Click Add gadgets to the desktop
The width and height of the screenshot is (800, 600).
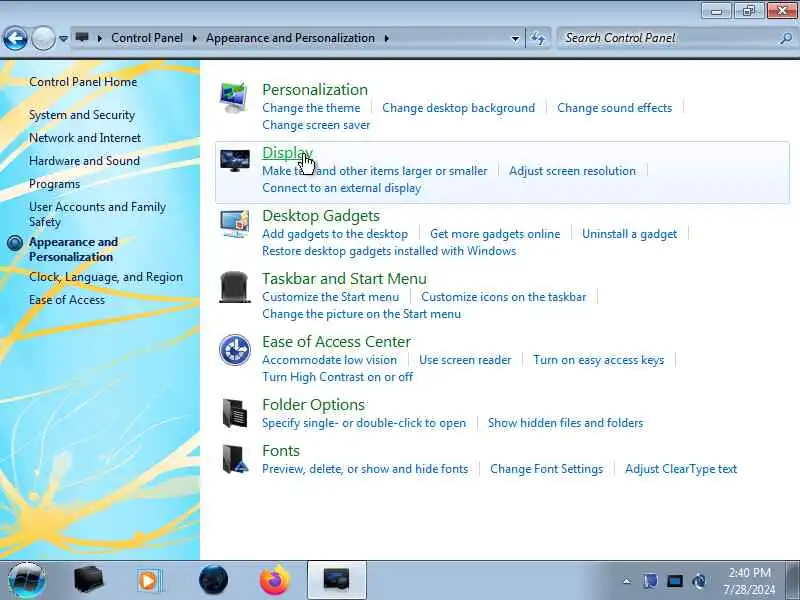(x=335, y=234)
